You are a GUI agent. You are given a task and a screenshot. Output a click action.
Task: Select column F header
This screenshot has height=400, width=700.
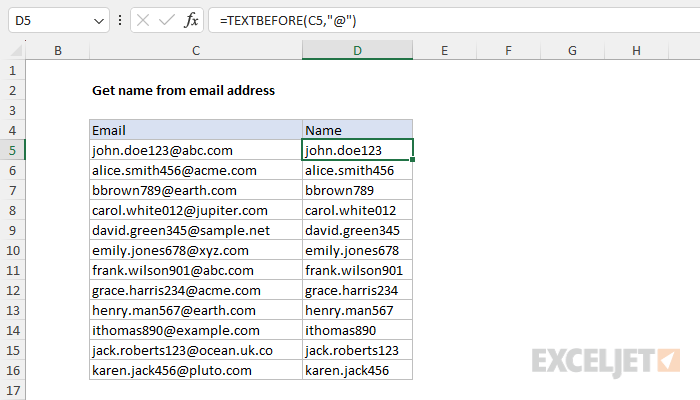click(x=508, y=50)
